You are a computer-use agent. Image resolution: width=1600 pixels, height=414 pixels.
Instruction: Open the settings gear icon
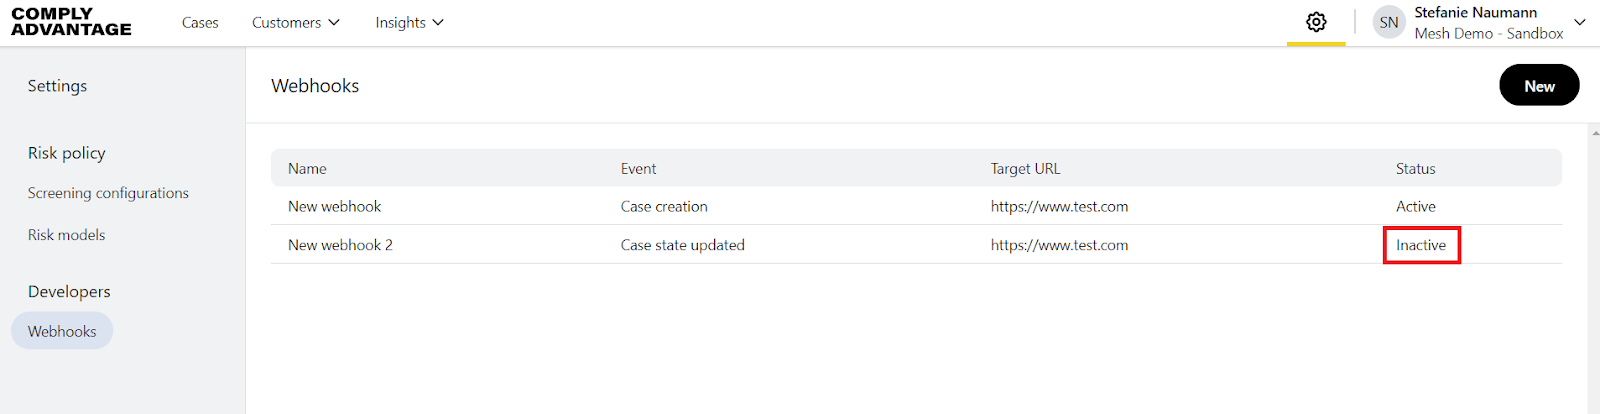pyautogui.click(x=1316, y=22)
